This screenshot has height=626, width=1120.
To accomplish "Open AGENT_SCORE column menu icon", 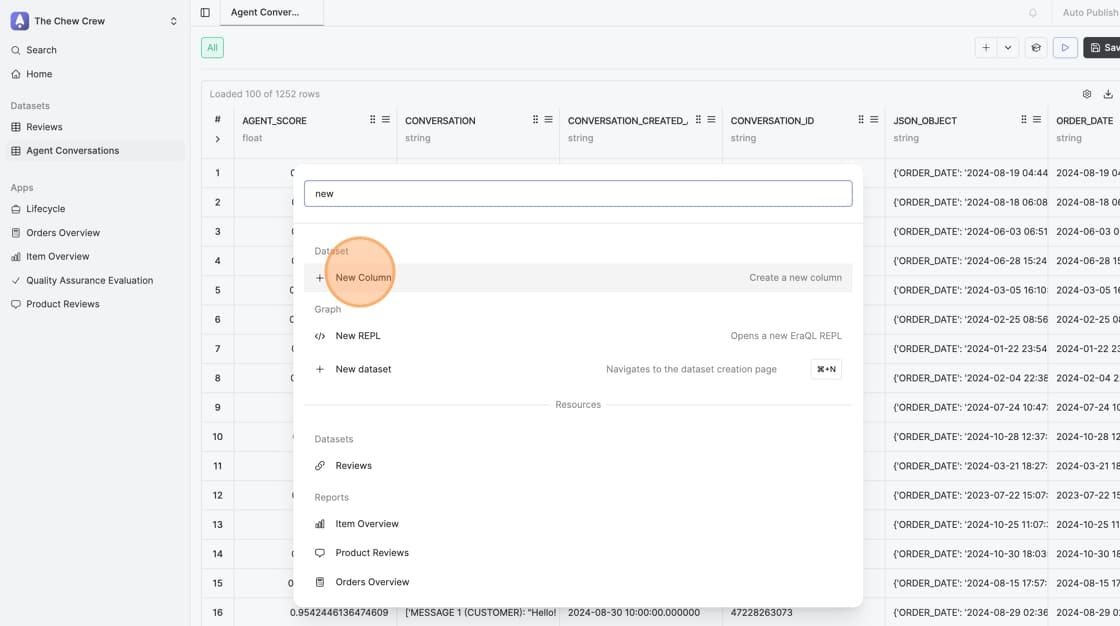I will [386, 120].
